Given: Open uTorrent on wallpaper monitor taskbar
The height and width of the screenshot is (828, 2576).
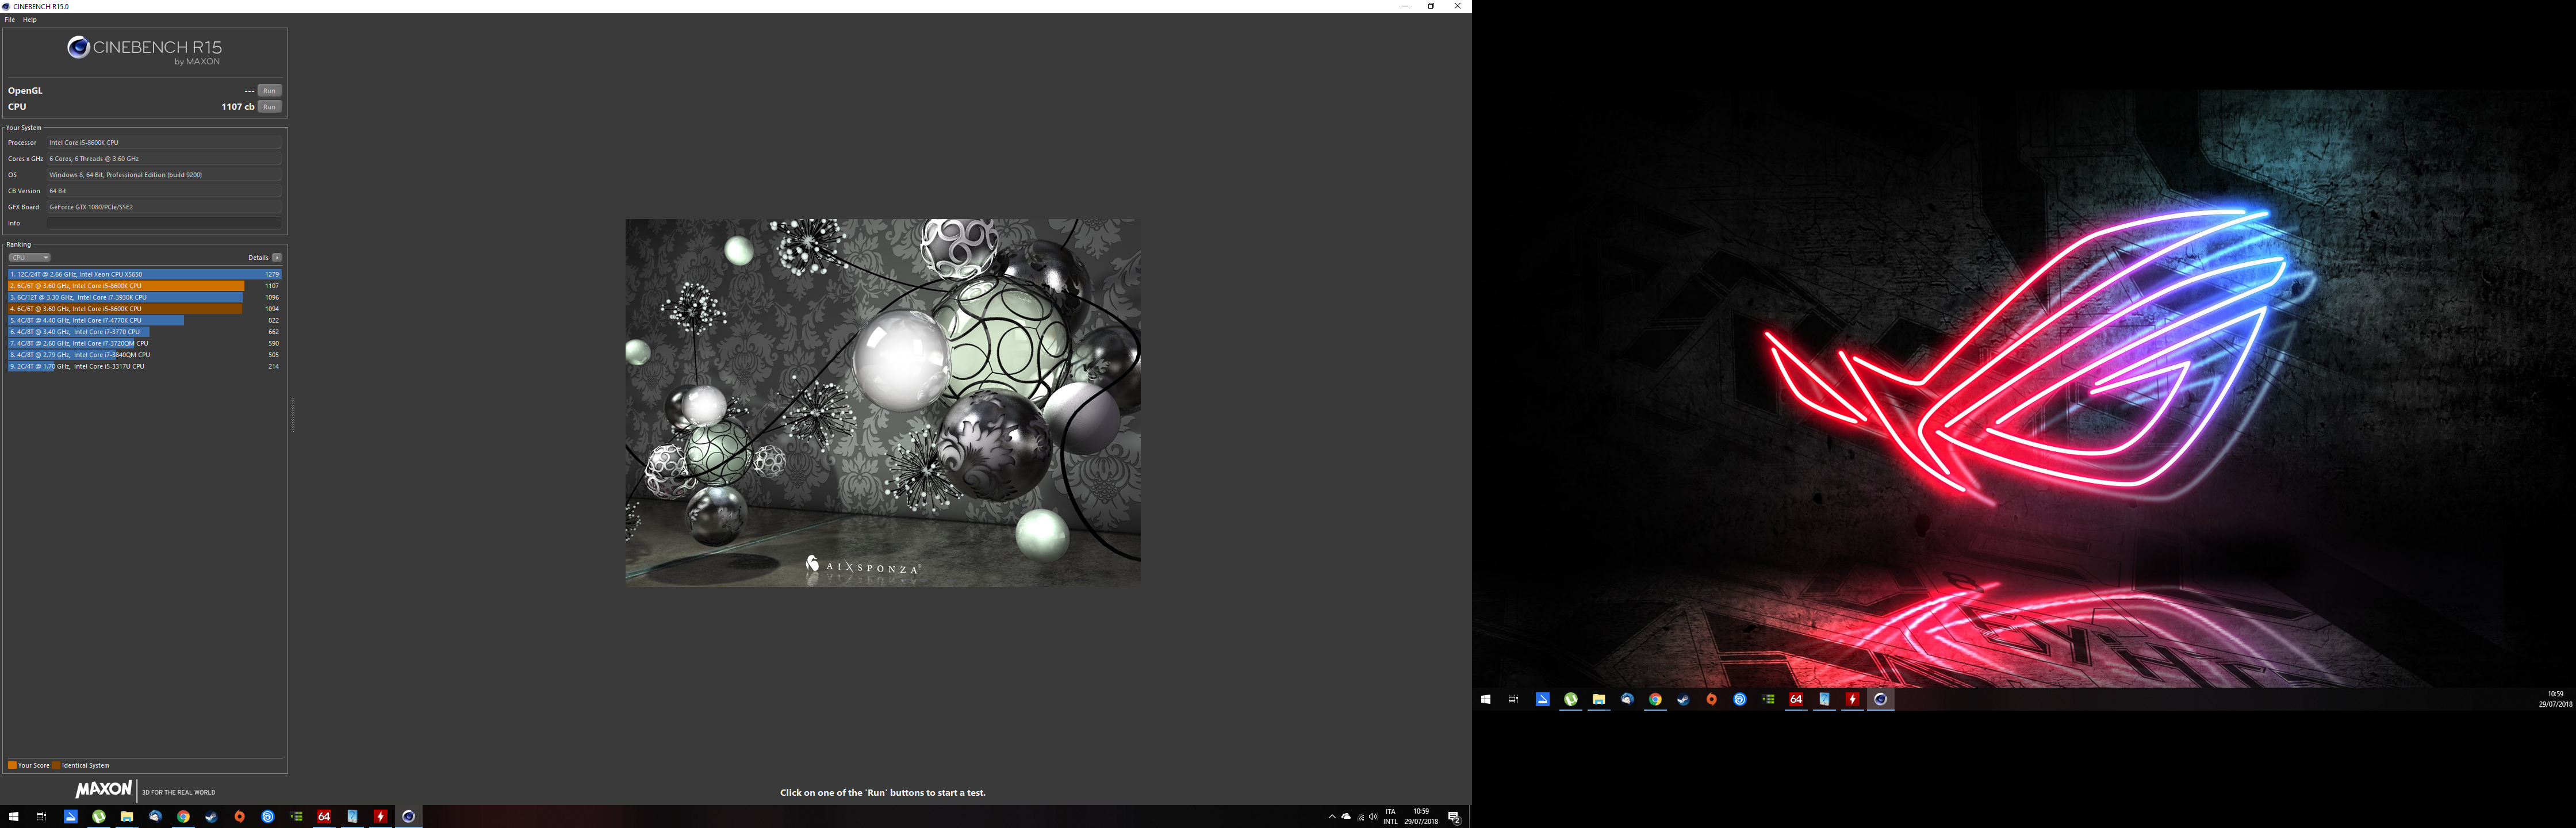Looking at the screenshot, I should click(1571, 699).
